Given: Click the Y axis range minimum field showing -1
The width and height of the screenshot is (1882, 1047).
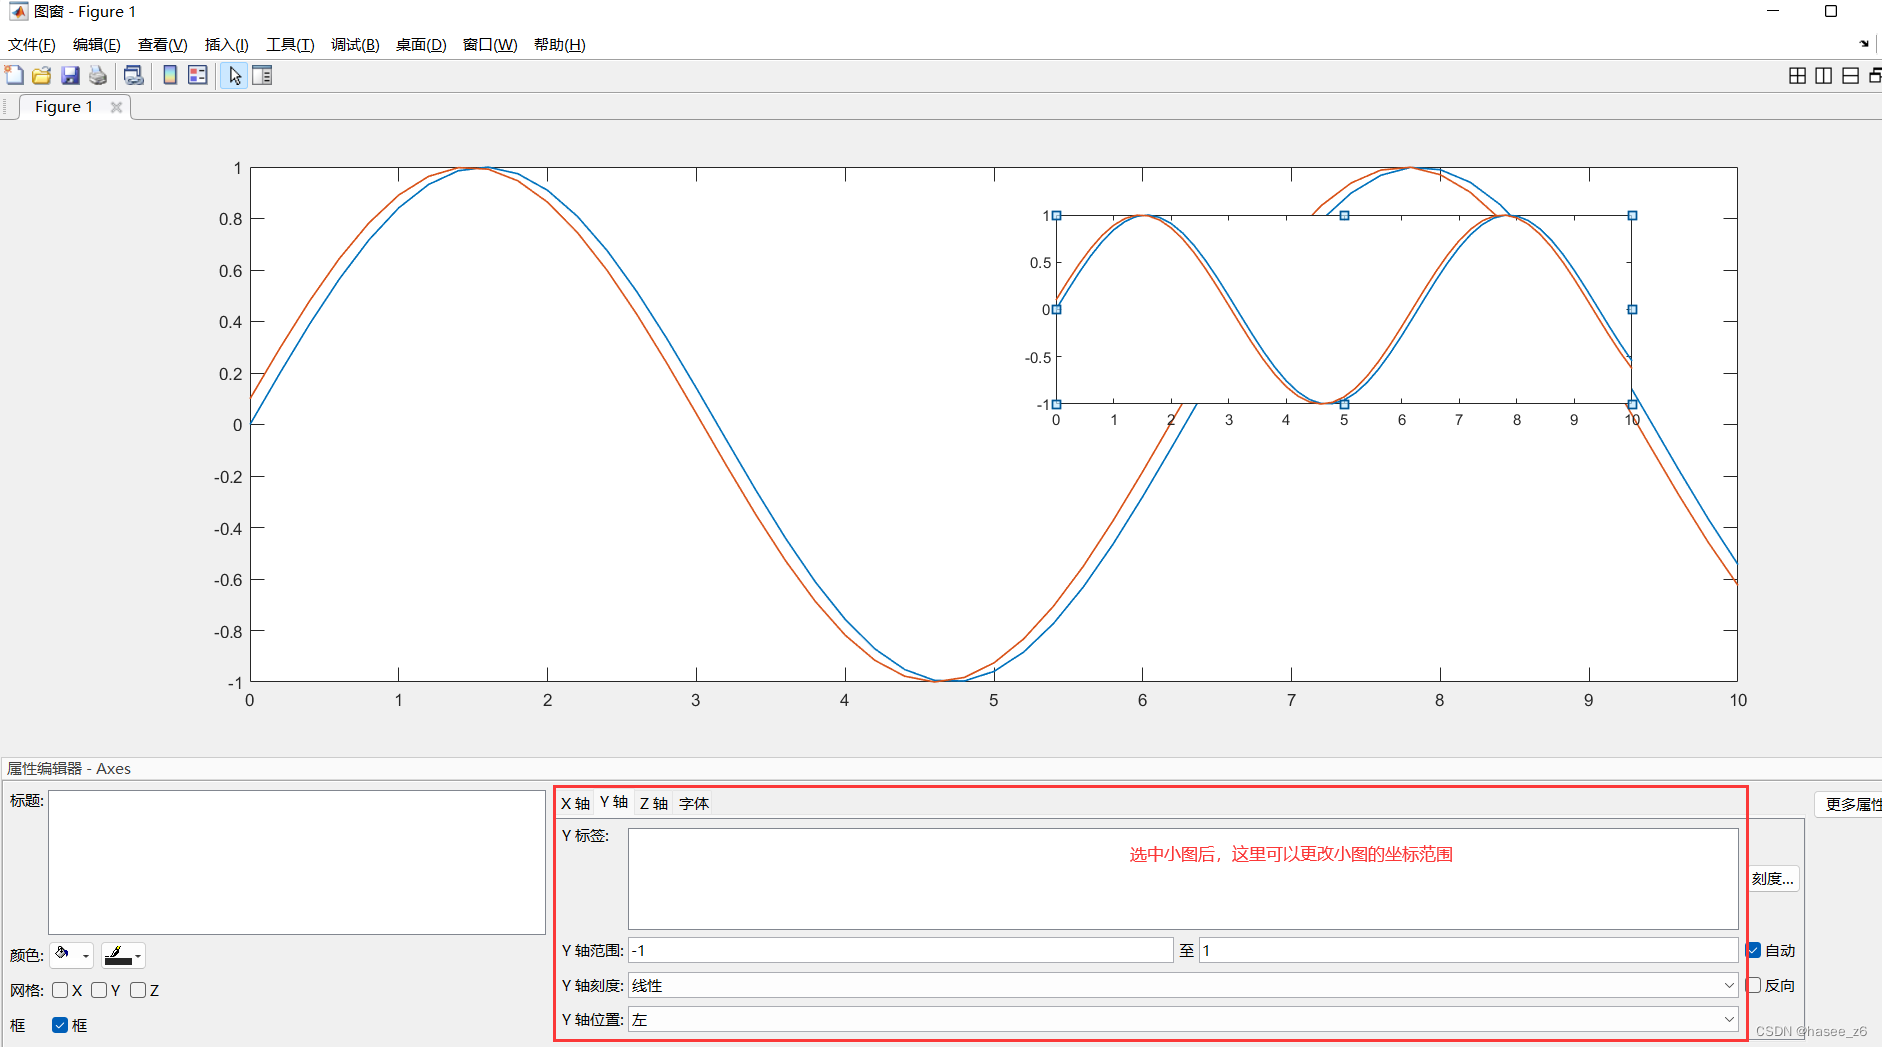Looking at the screenshot, I should 900,950.
